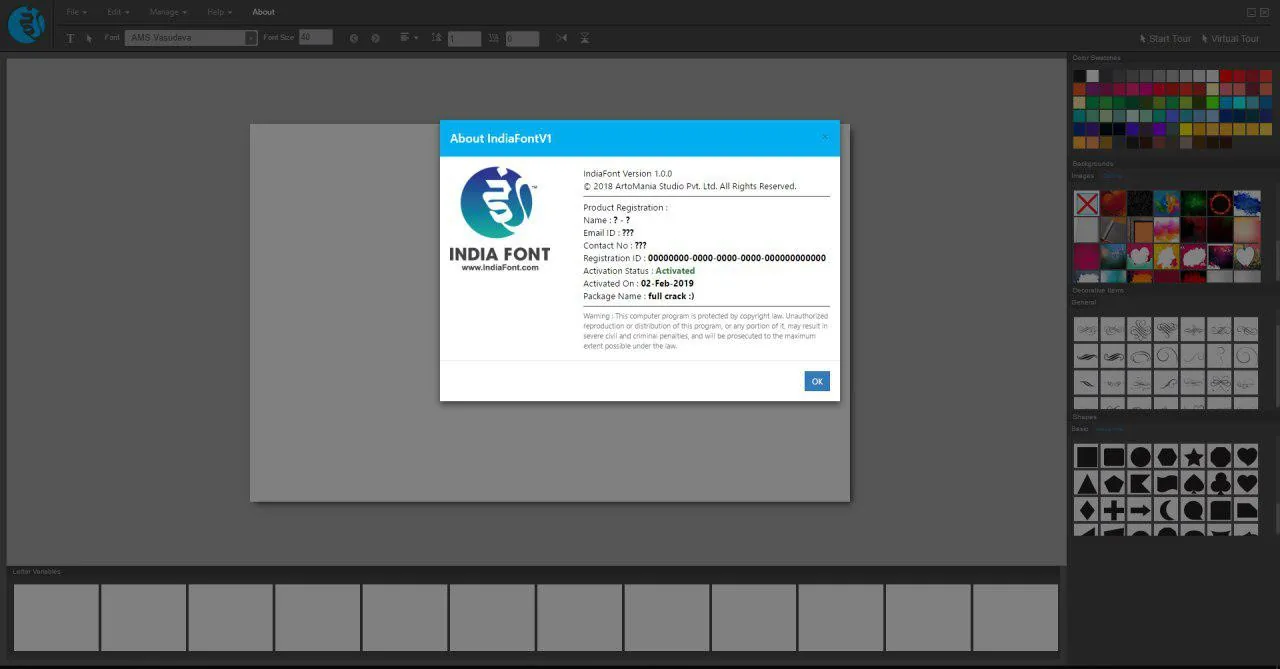Image resolution: width=1280 pixels, height=669 pixels.
Task: Click the flip vertical icon
Action: point(584,38)
